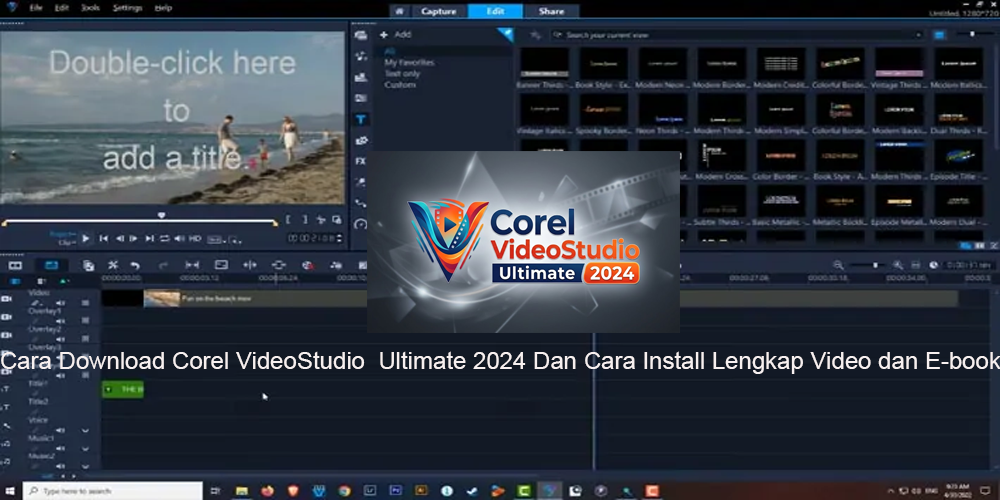
Task: Open the Settings menu
Action: click(x=128, y=8)
